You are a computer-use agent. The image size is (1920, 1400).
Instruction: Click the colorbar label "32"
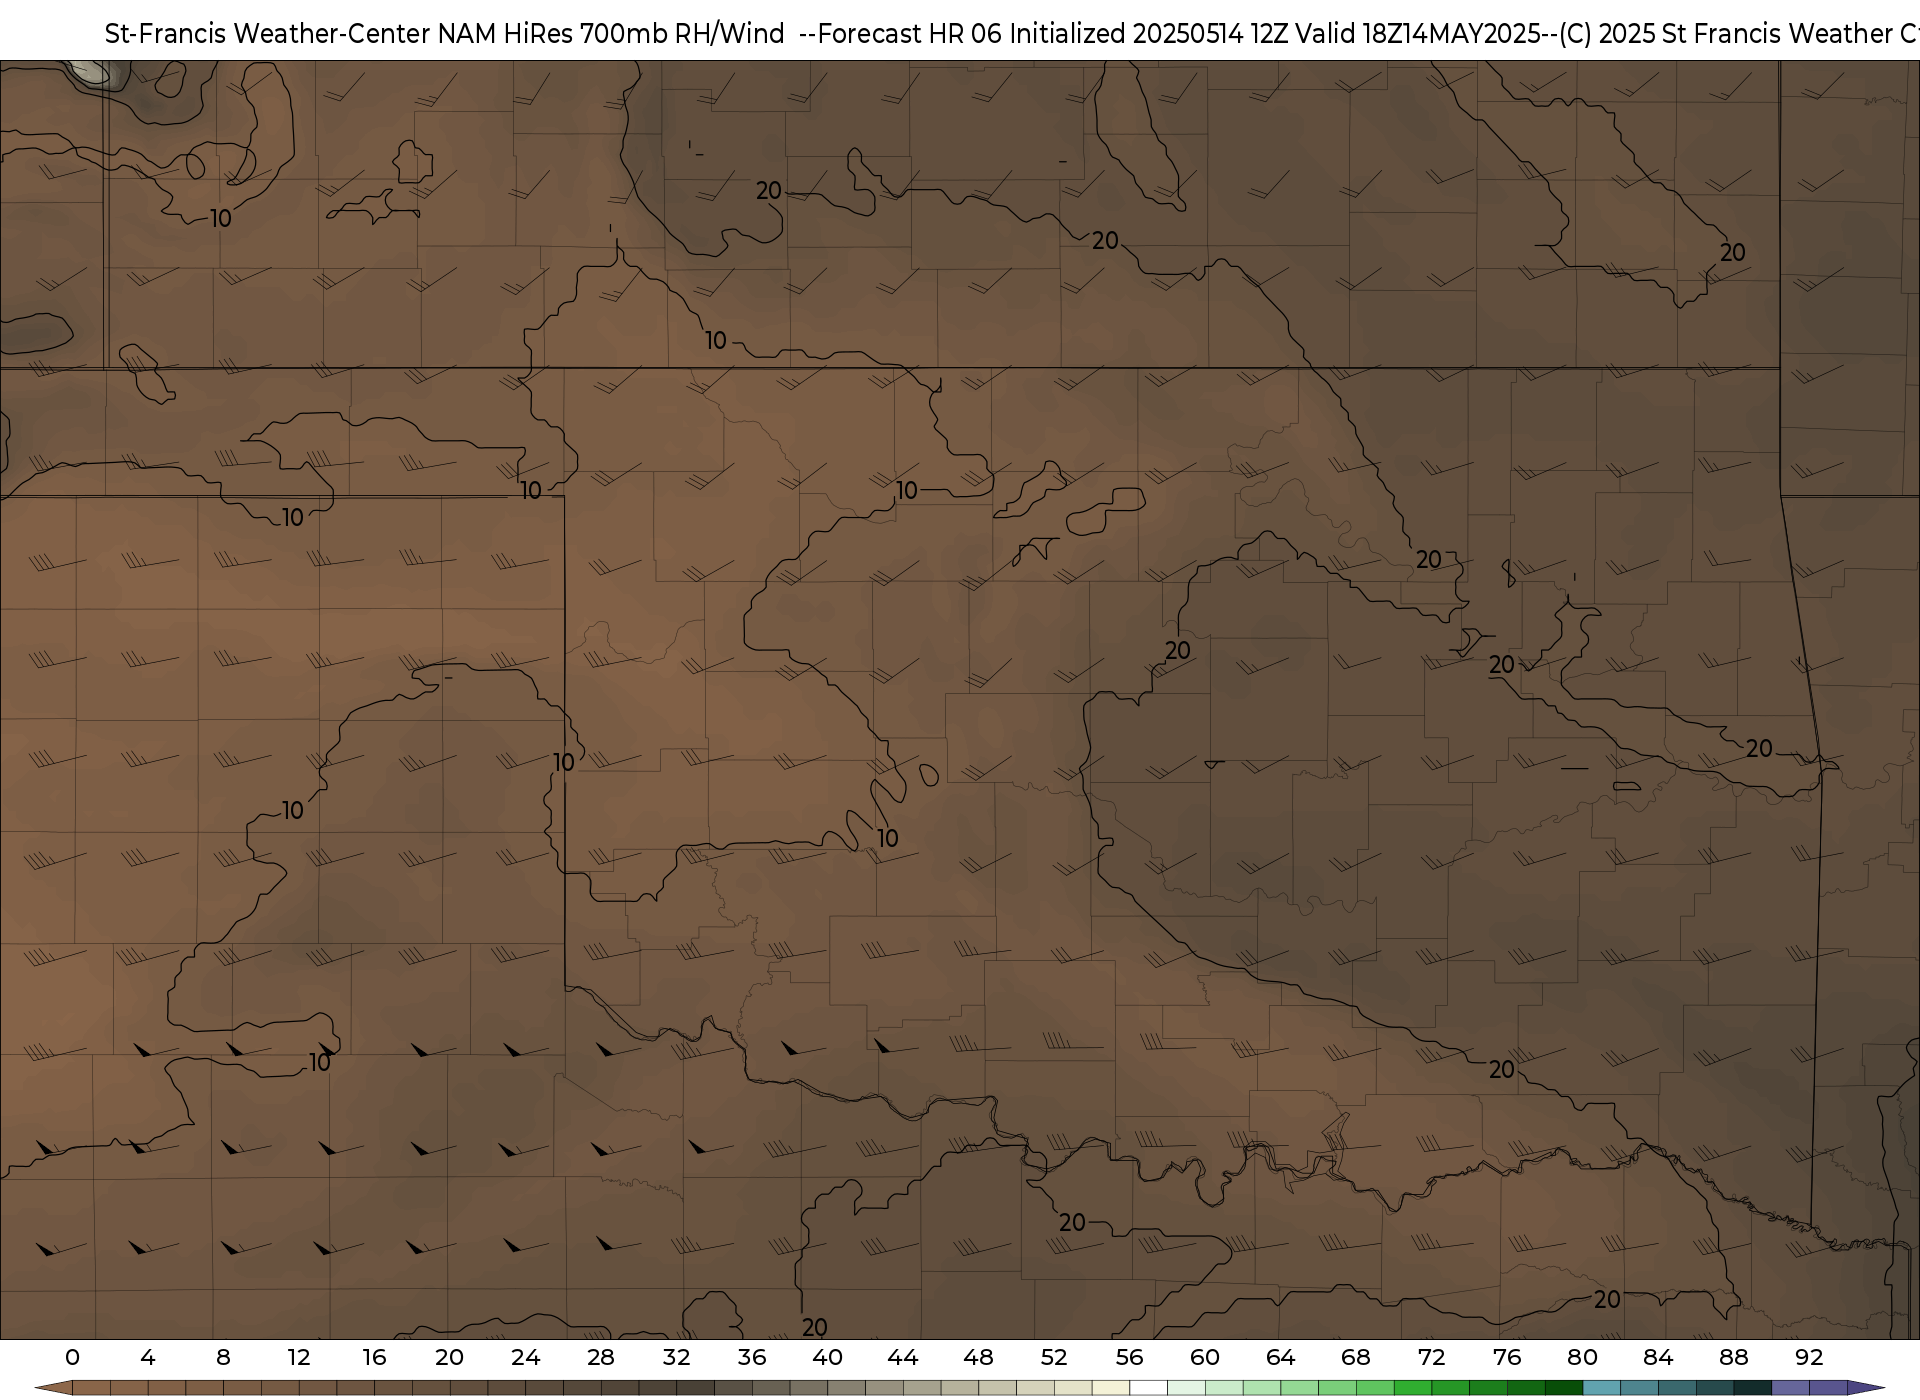pyautogui.click(x=676, y=1357)
